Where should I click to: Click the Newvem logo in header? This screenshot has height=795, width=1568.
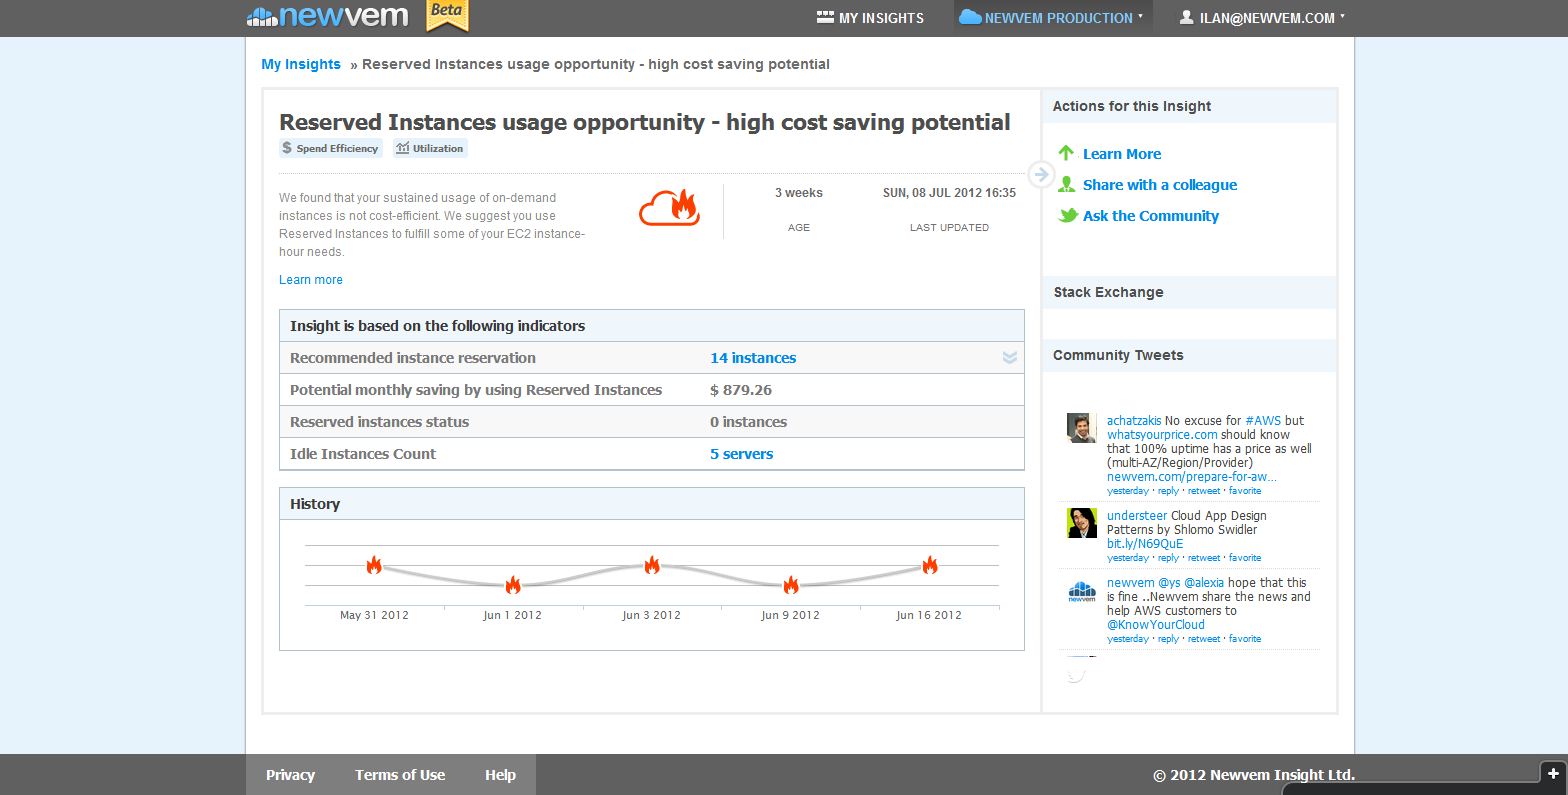tap(328, 17)
